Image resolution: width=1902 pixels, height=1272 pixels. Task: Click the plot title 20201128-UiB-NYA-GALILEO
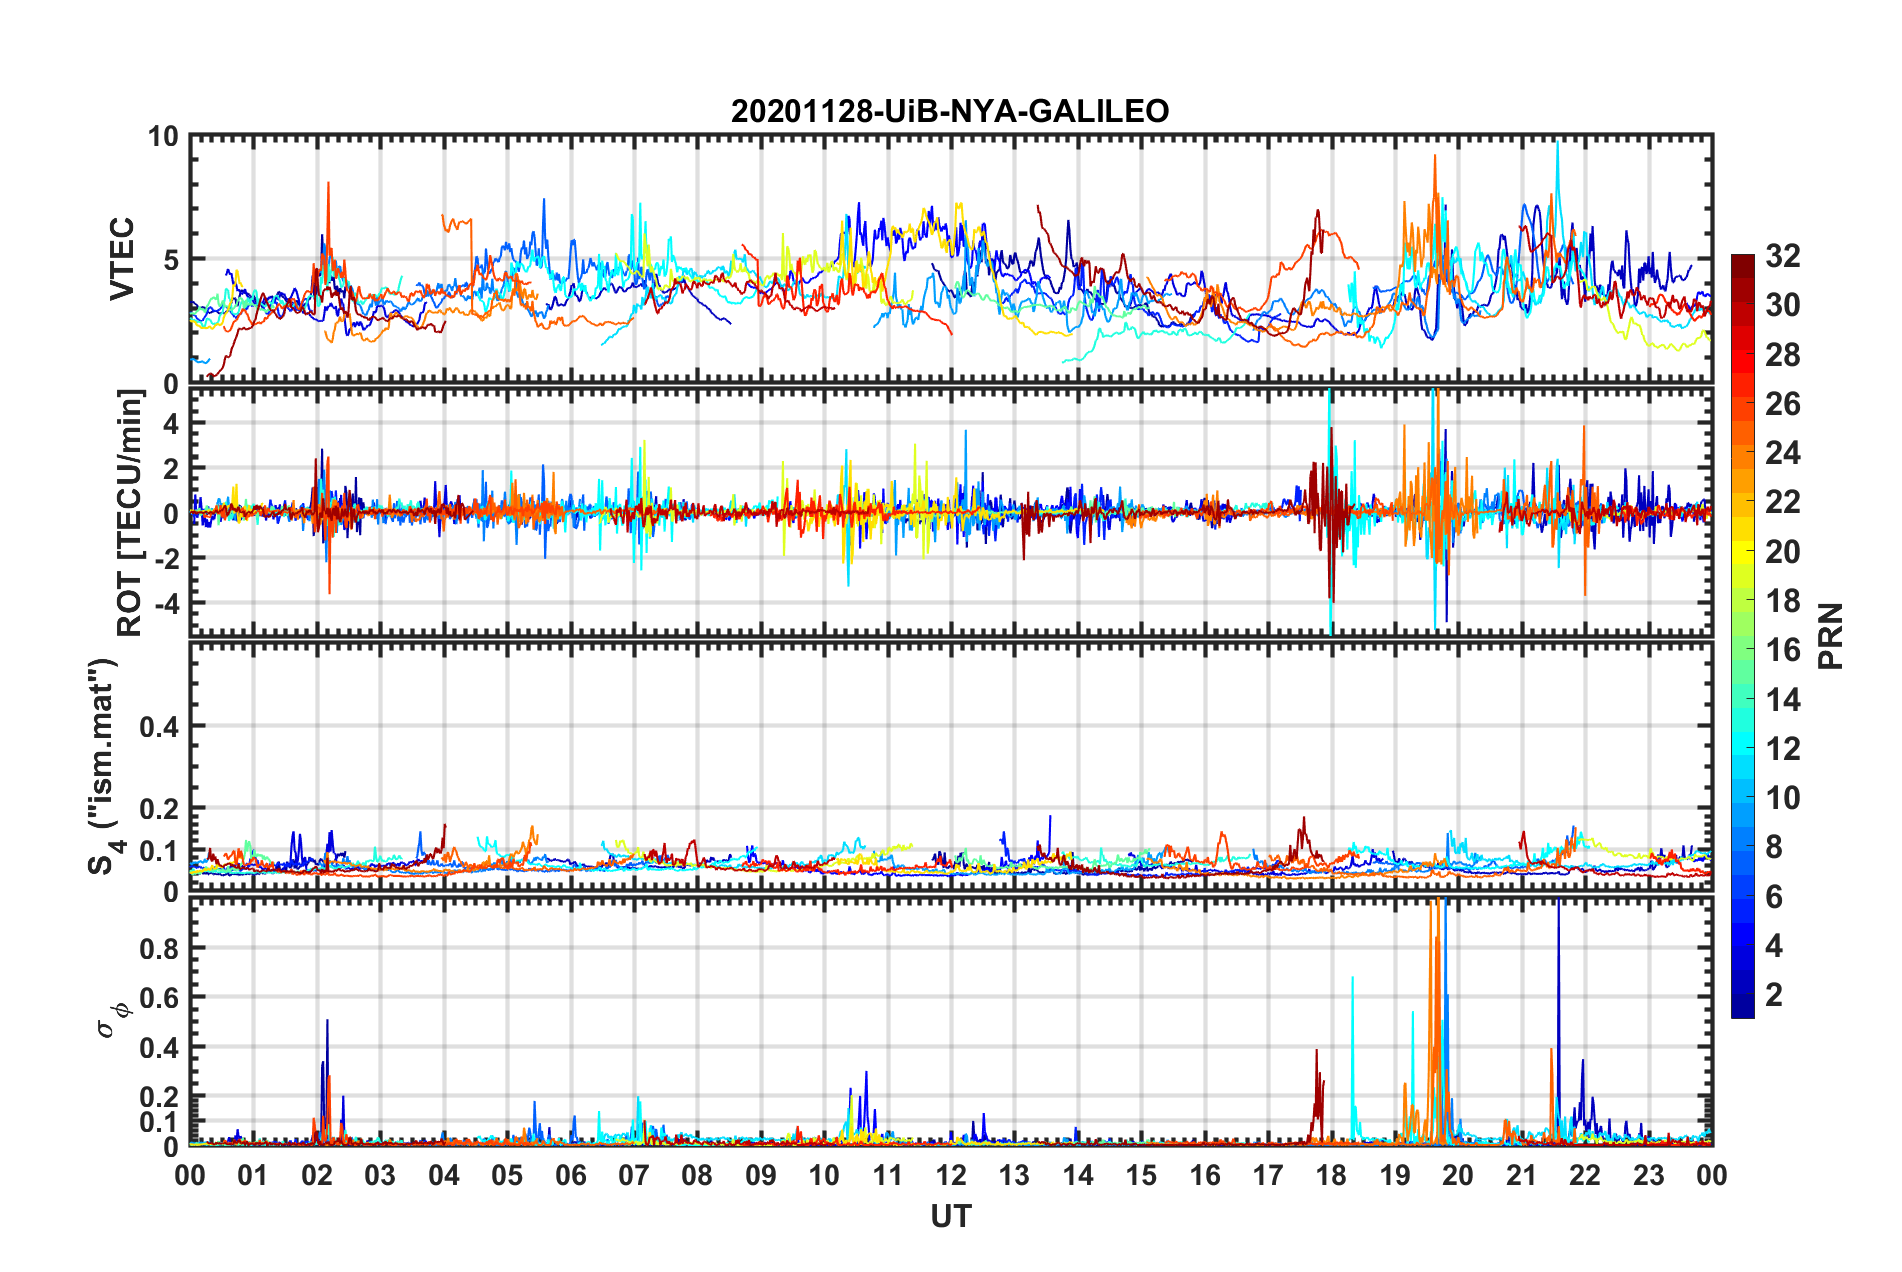[x=950, y=111]
